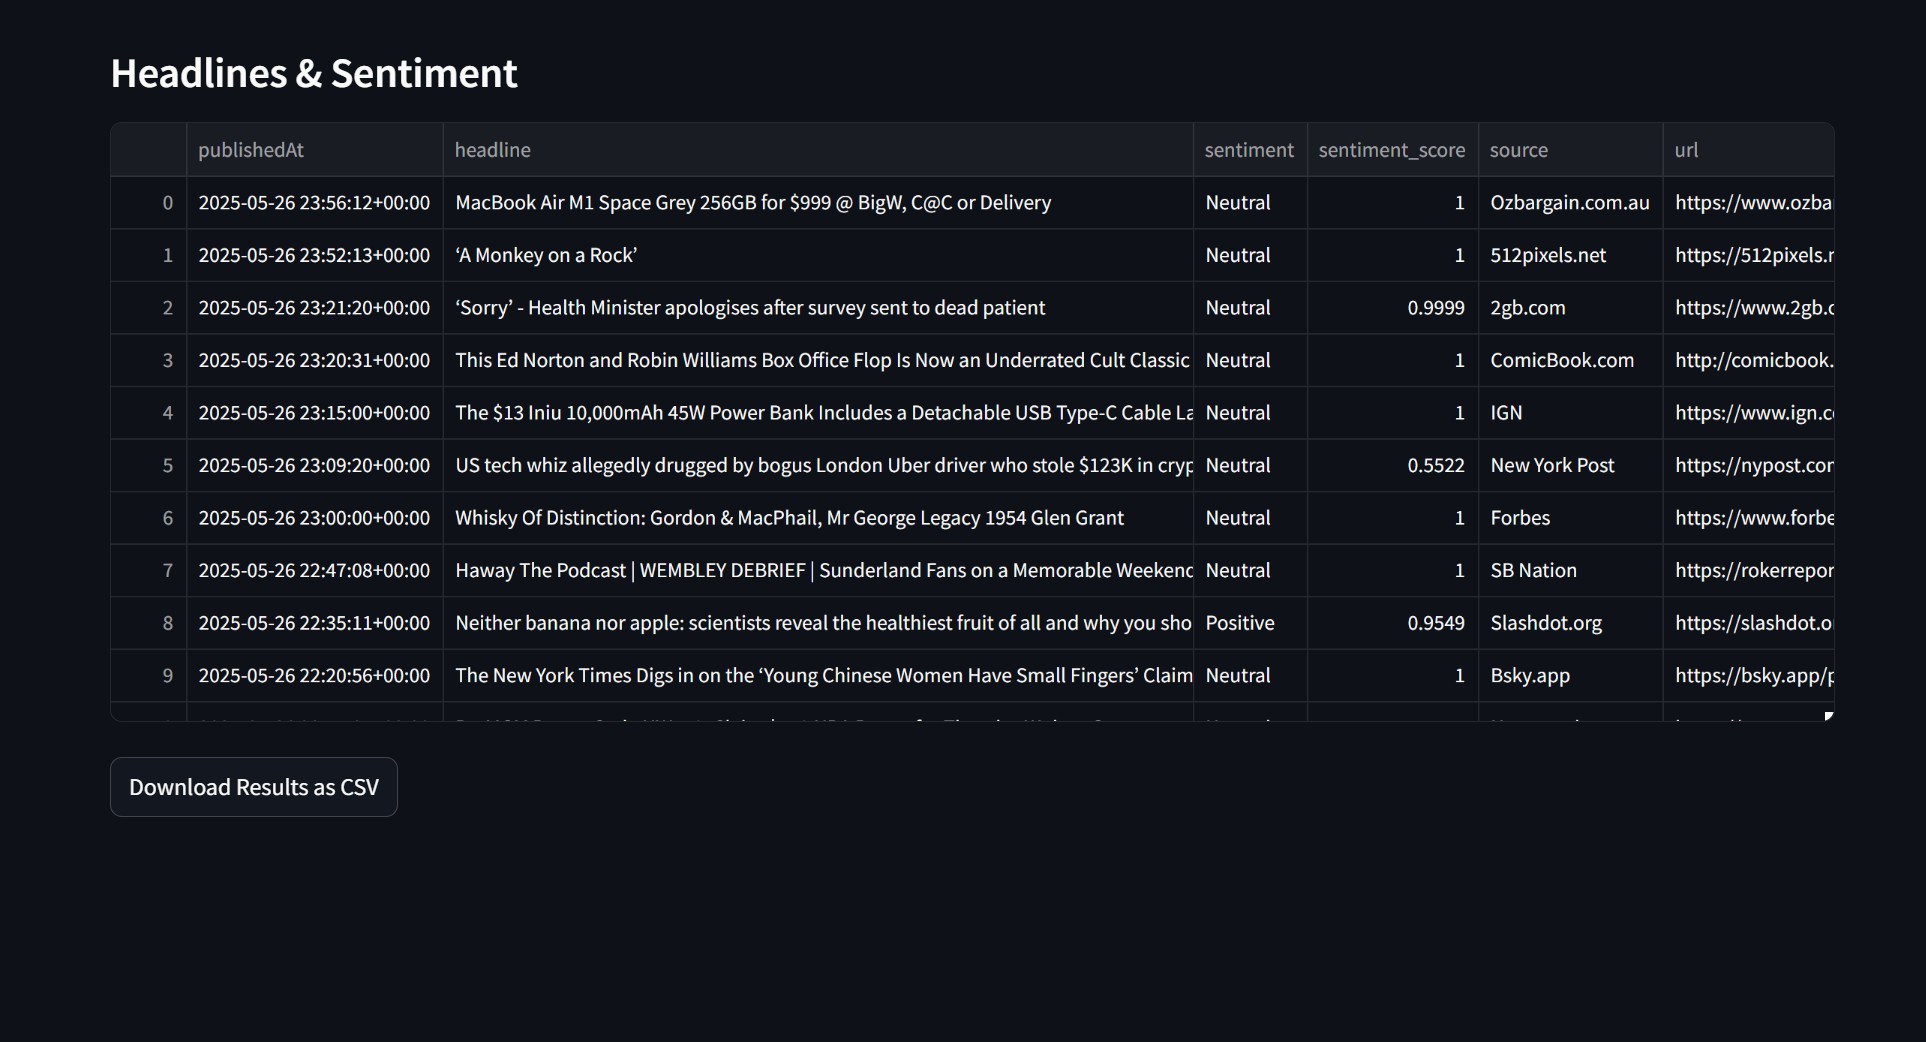The height and width of the screenshot is (1042, 1926).
Task: Click the 23:15:00 publishedAt timestamp cell
Action: (x=315, y=413)
